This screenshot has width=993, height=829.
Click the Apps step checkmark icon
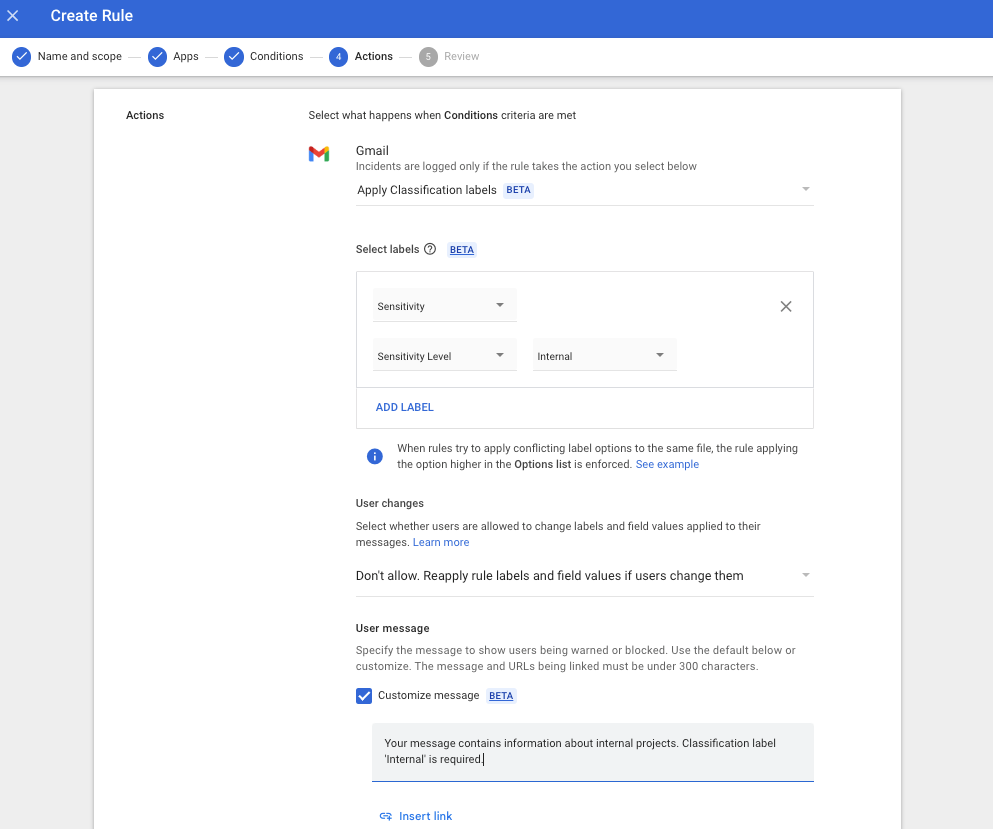click(157, 56)
